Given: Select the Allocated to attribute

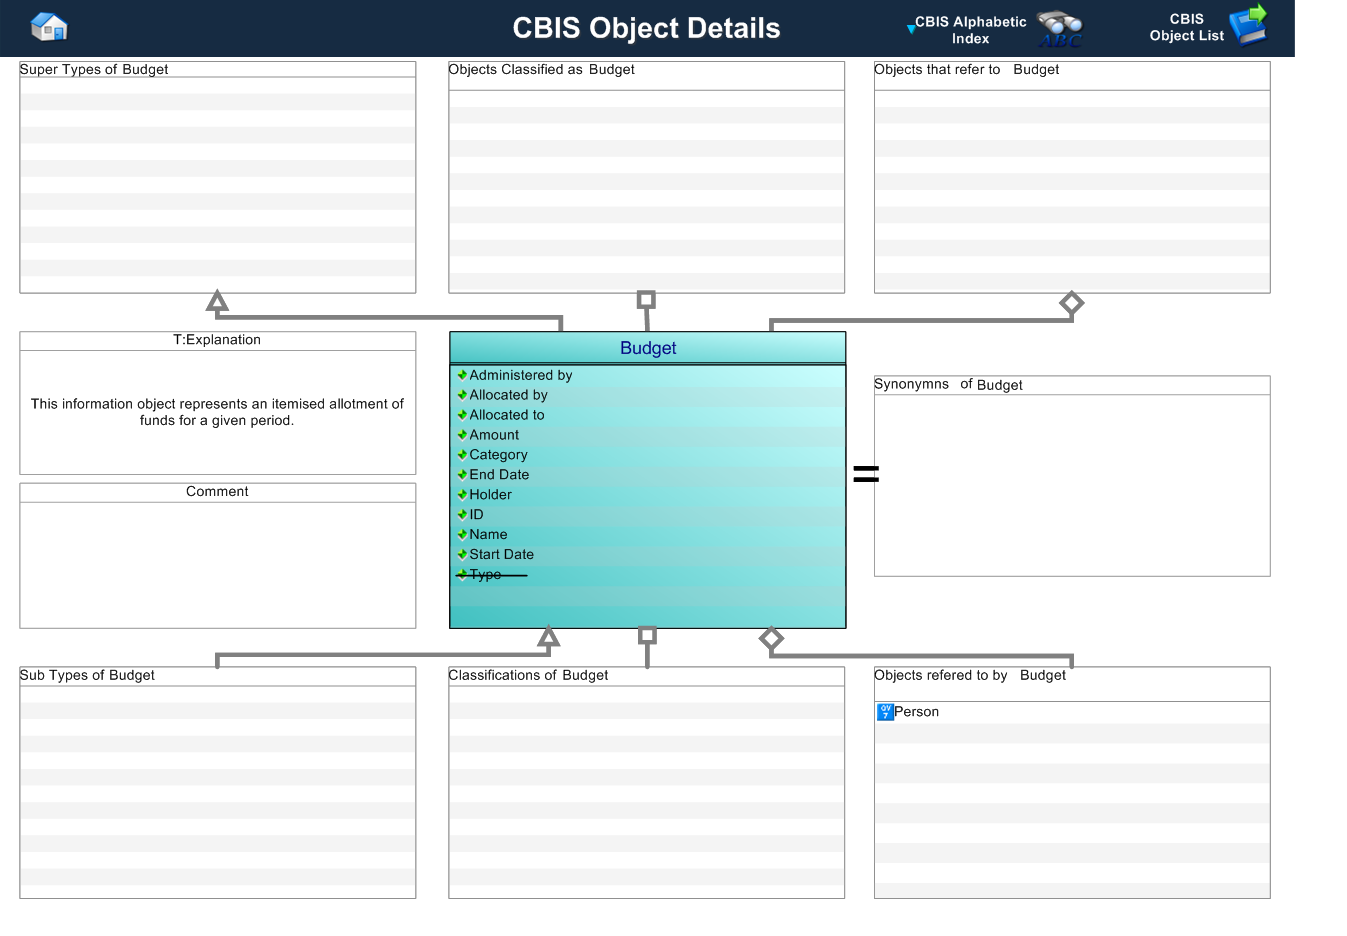Looking at the screenshot, I should (x=507, y=415).
